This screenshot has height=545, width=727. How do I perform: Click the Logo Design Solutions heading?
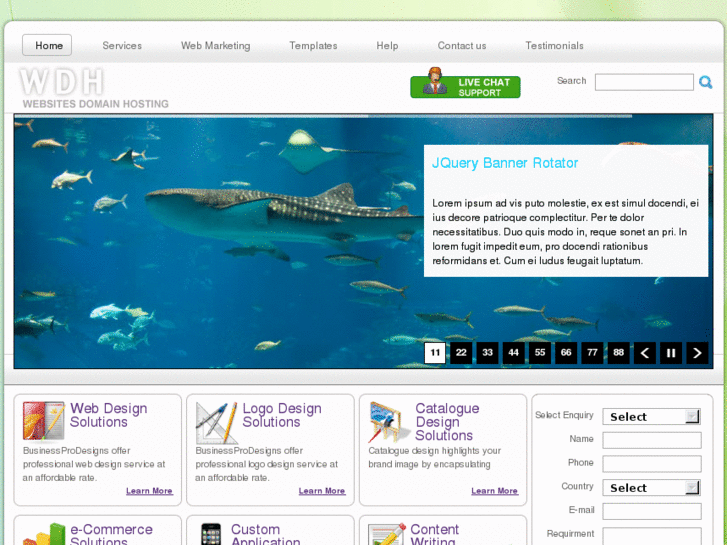[282, 415]
